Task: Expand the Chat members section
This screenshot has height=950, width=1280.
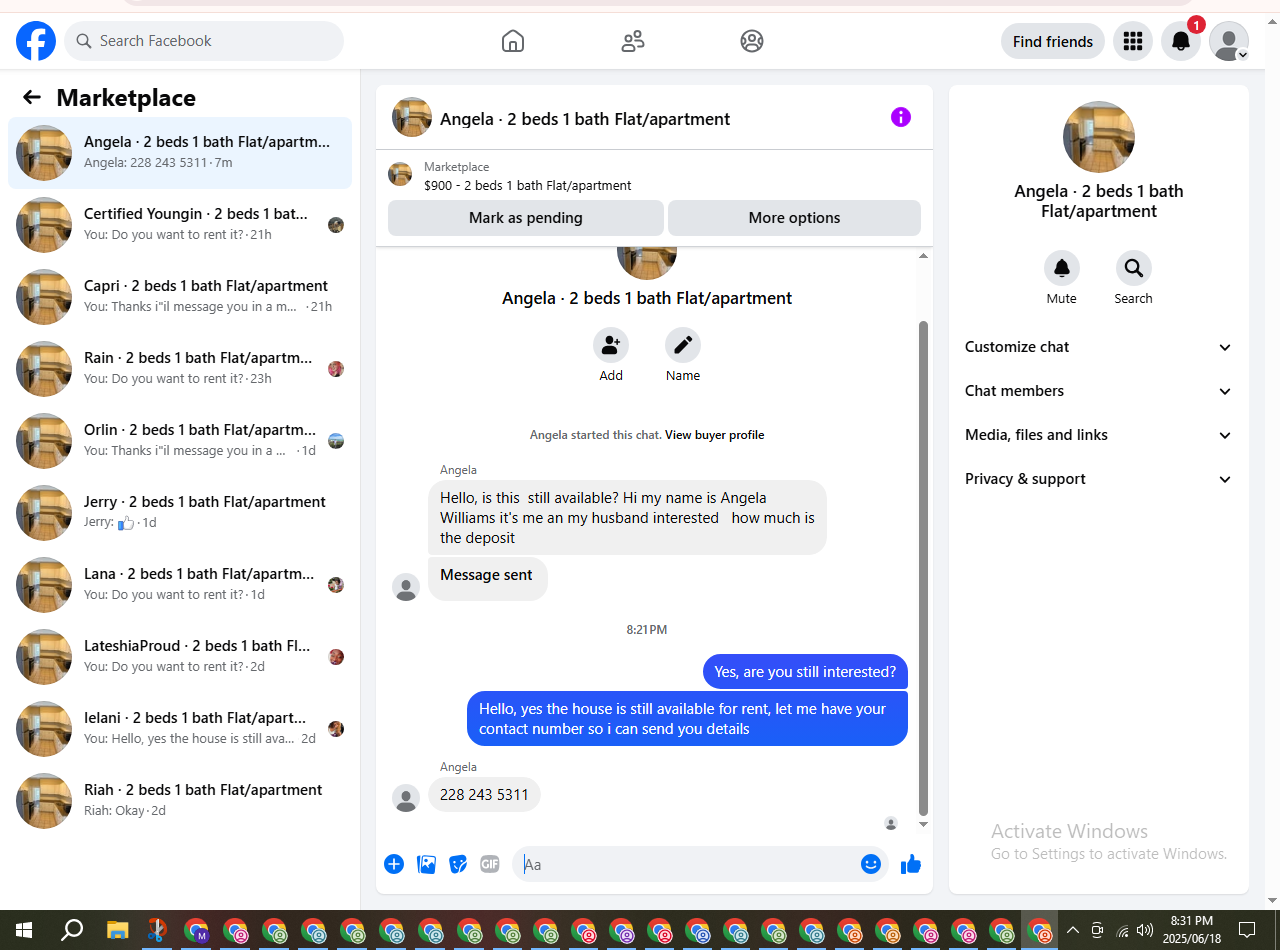Action: pos(1099,391)
